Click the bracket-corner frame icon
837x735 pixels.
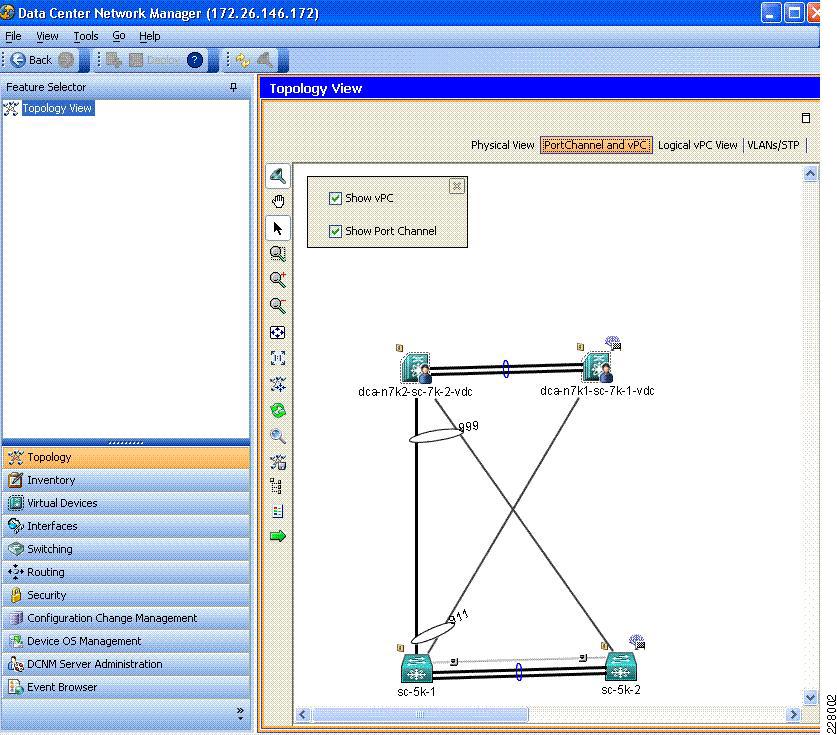click(x=278, y=358)
